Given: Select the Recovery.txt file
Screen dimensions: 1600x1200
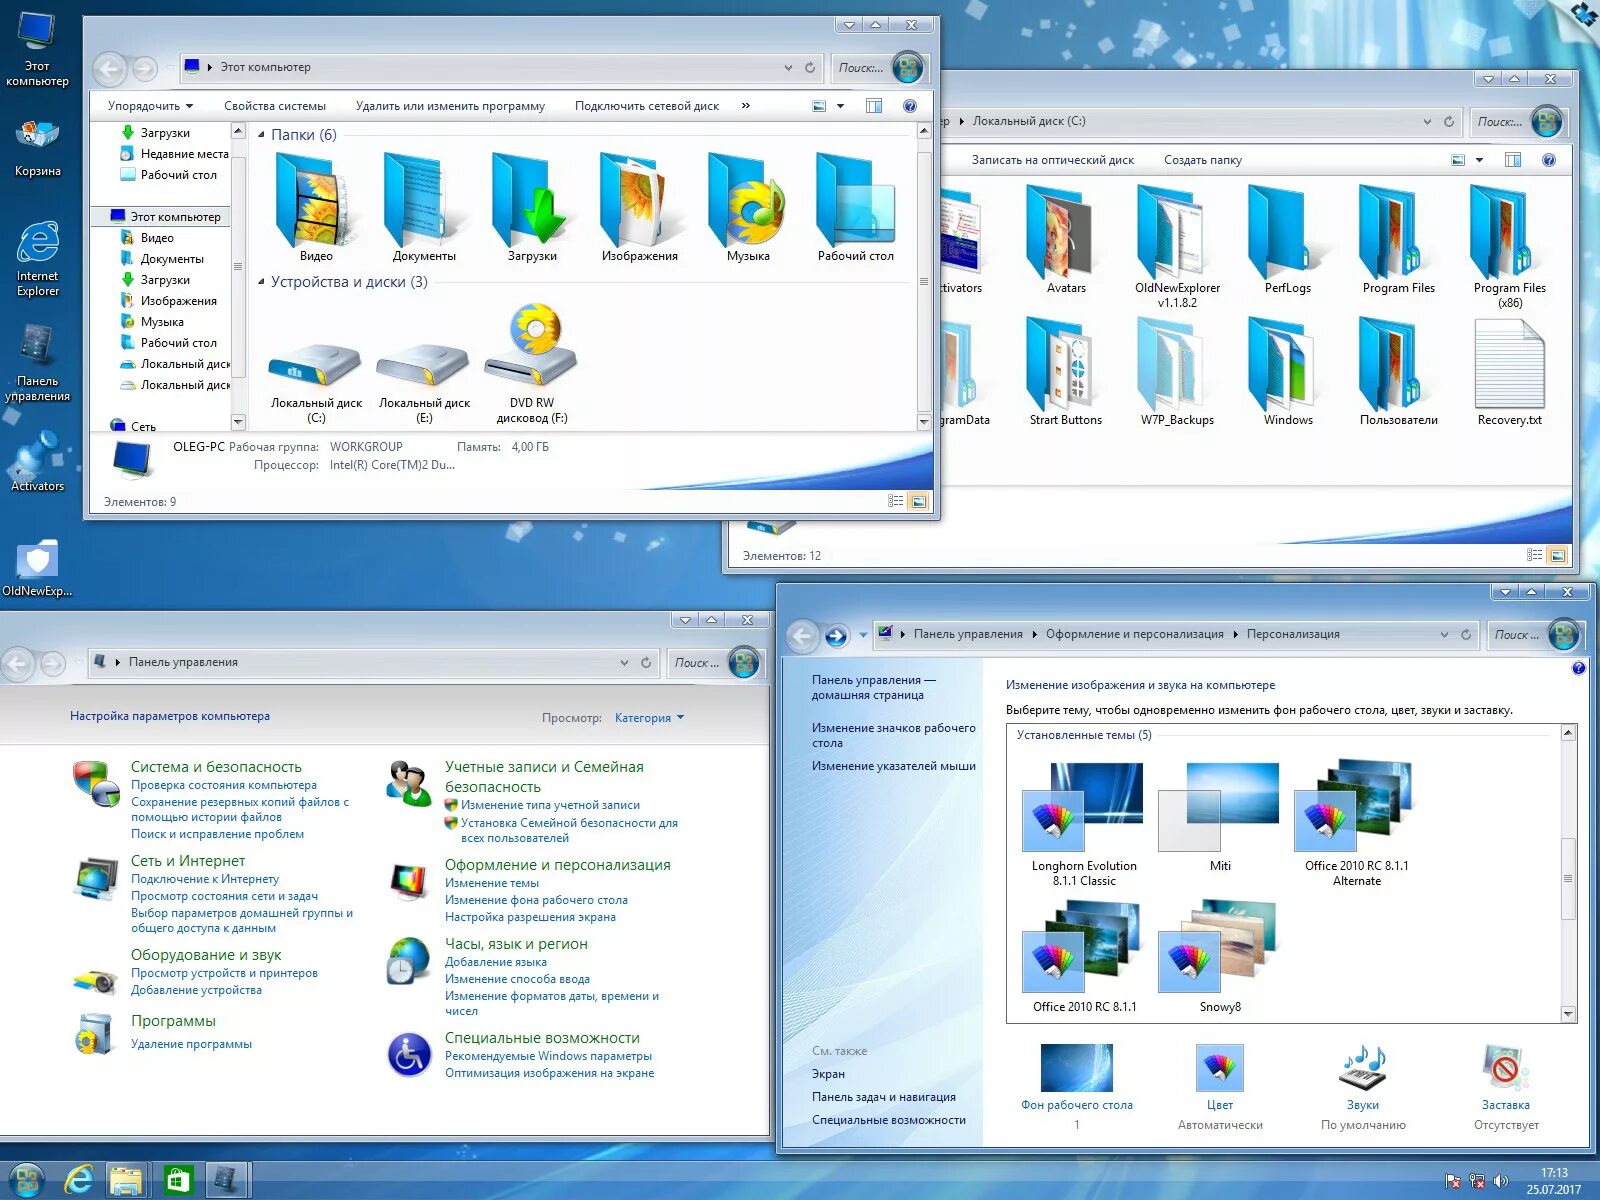Looking at the screenshot, I should (1510, 372).
